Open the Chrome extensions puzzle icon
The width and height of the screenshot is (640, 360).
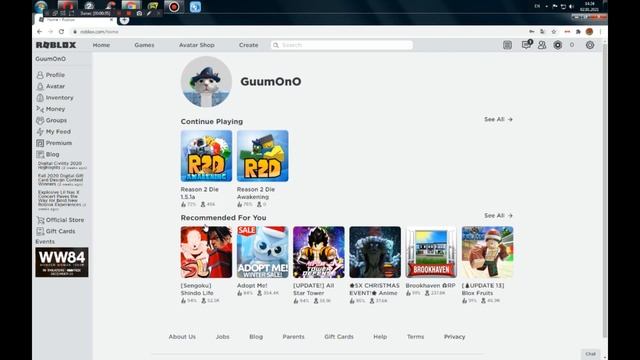(578, 31)
